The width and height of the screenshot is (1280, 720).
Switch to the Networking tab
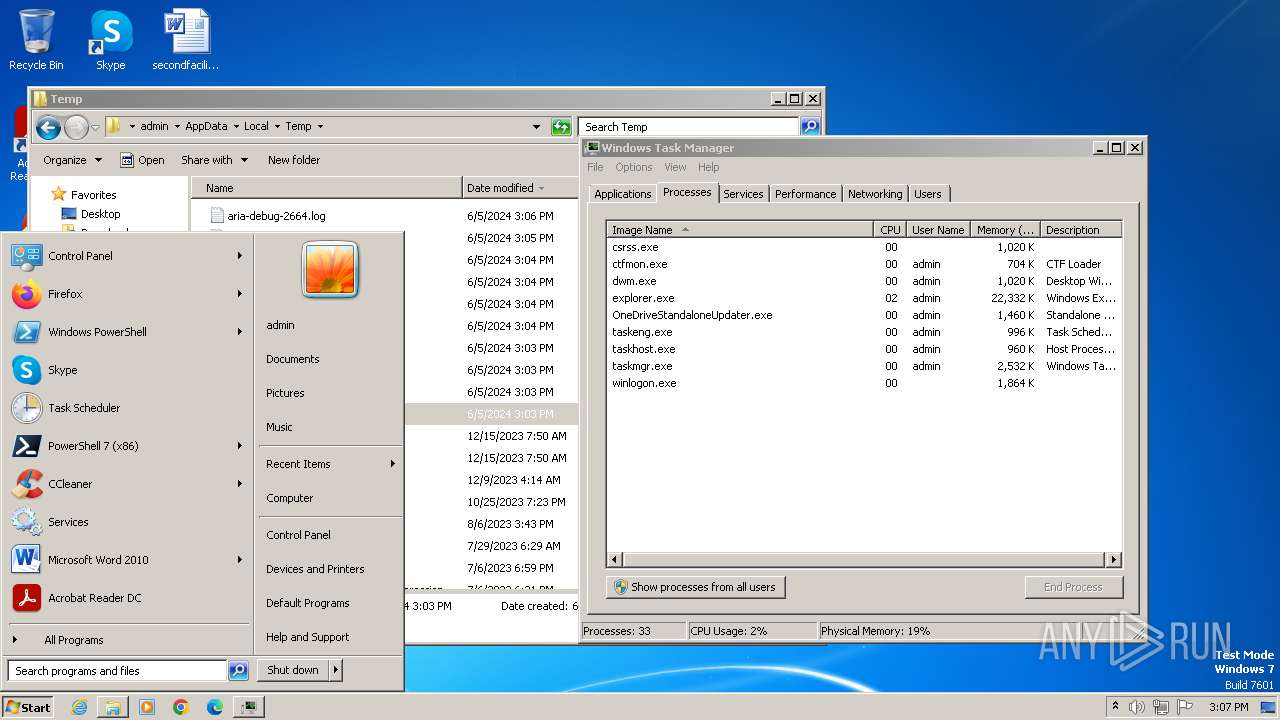tap(875, 194)
